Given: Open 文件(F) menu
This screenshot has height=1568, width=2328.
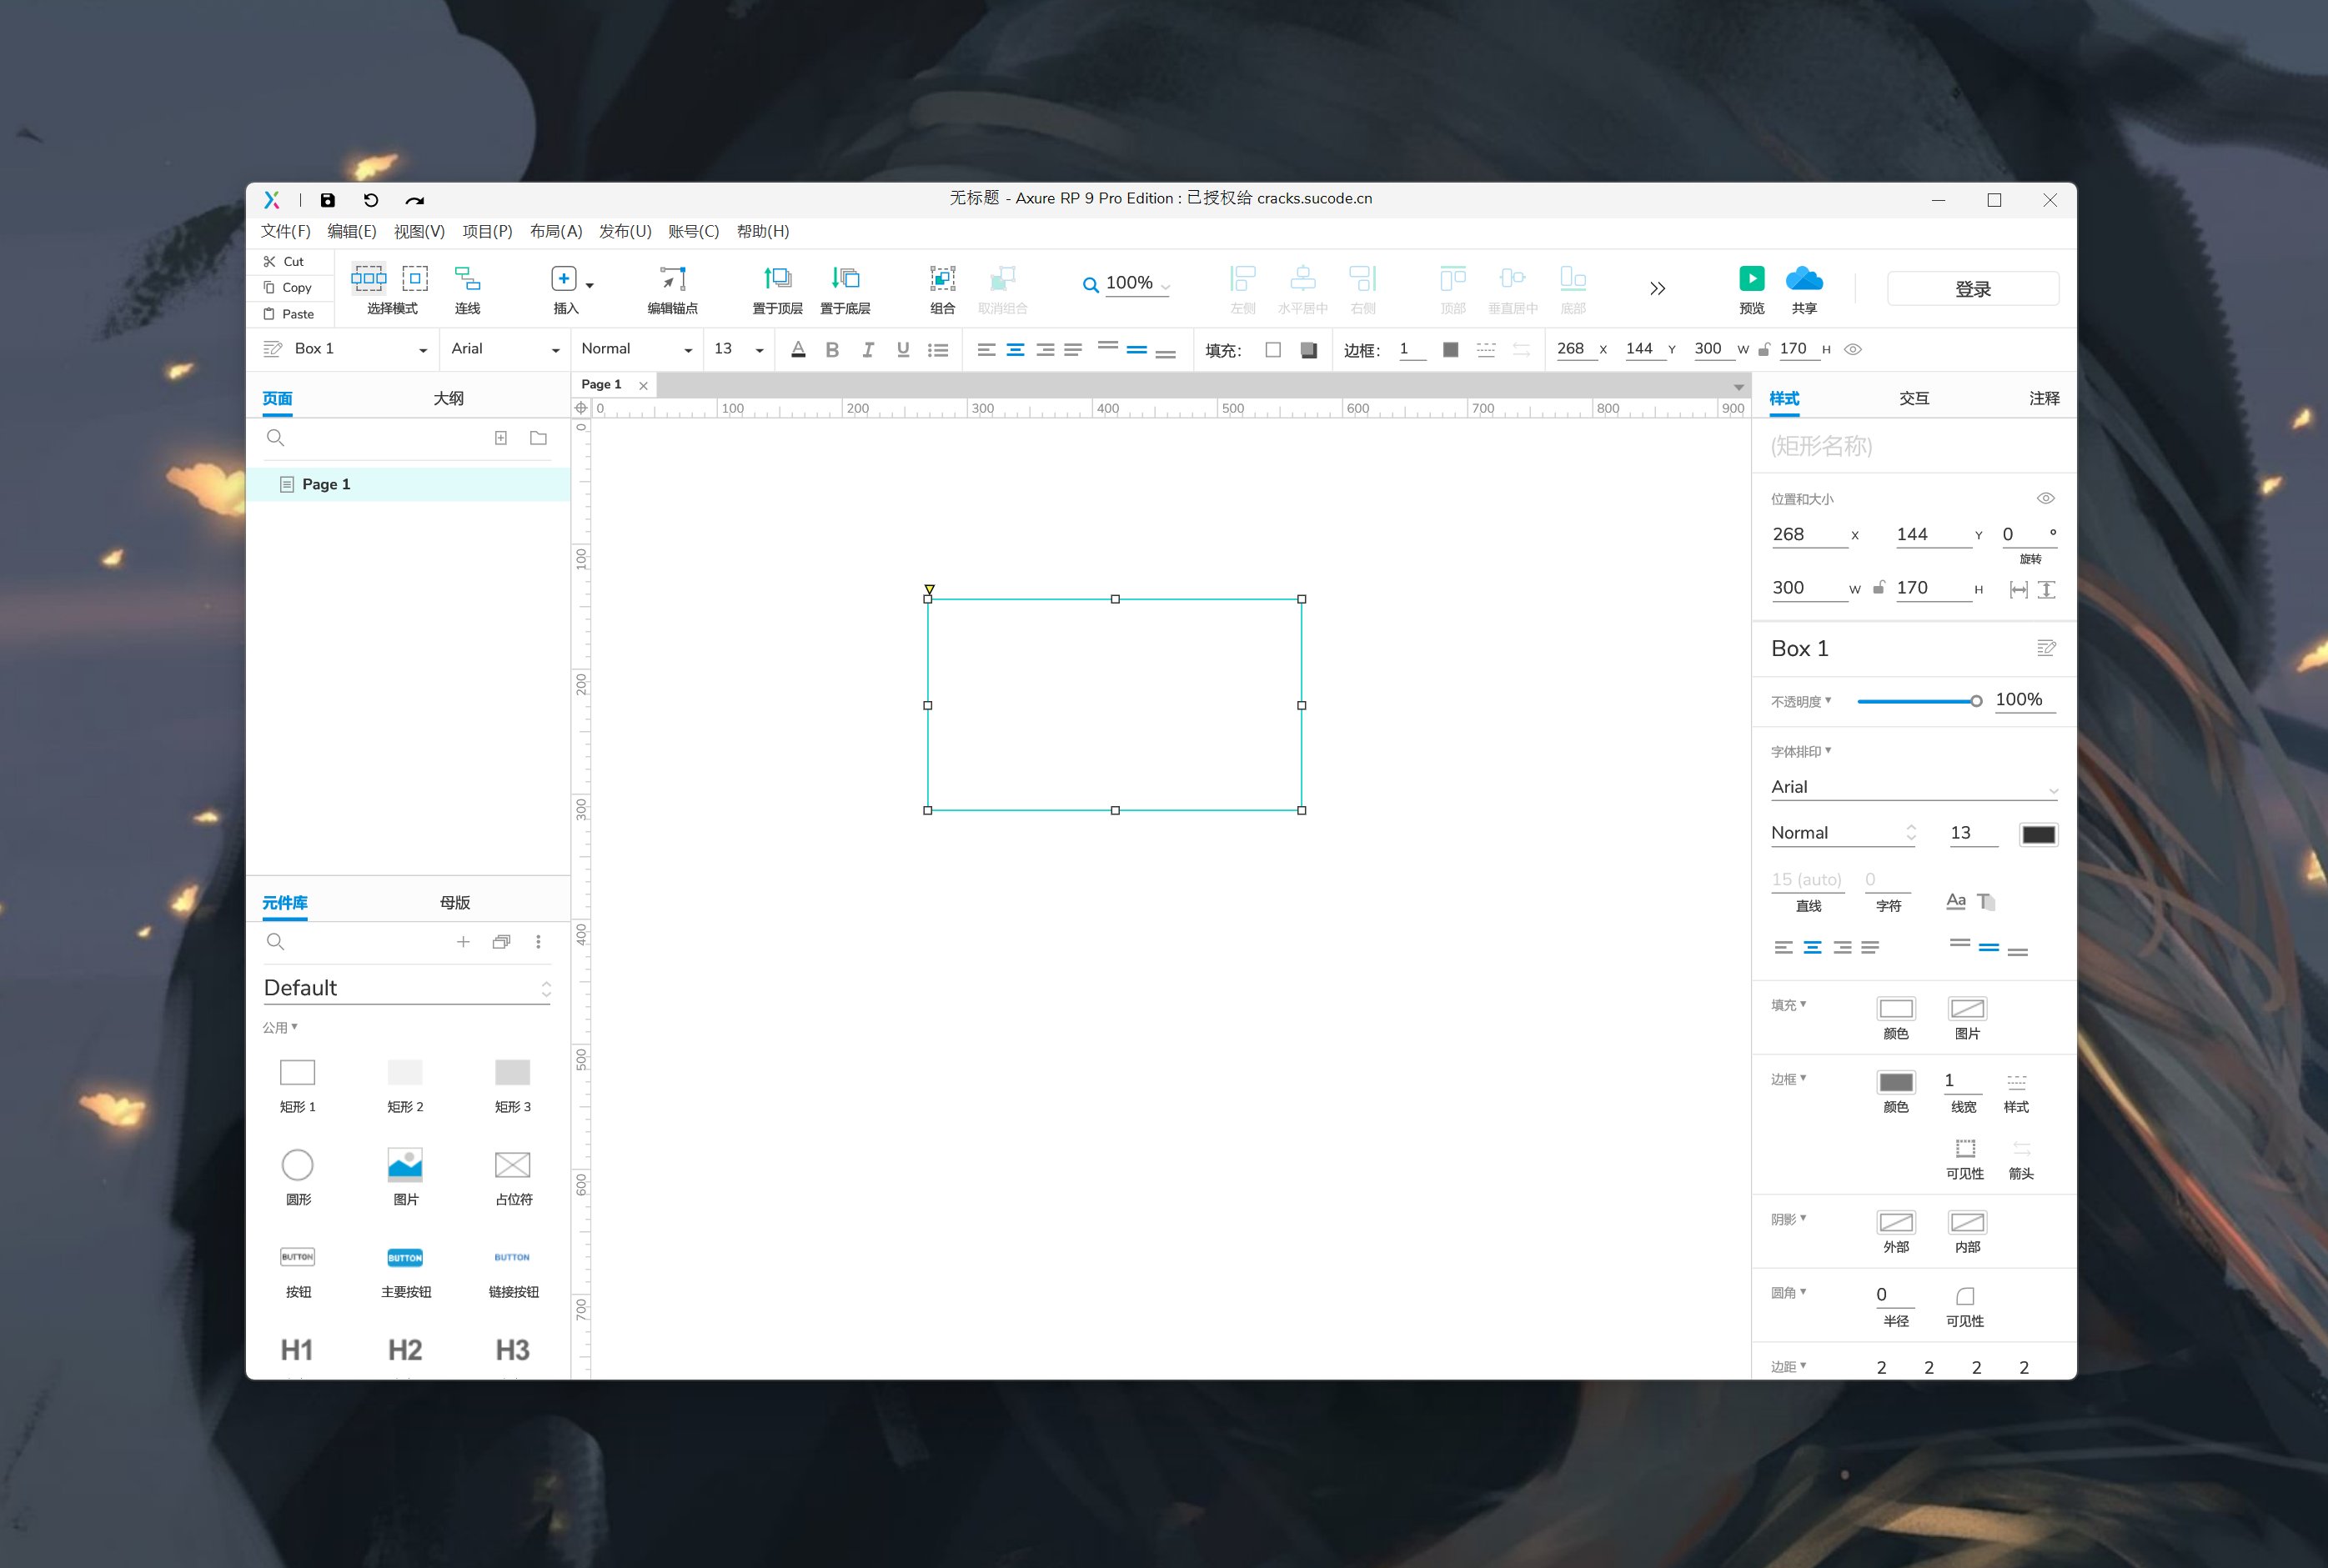Looking at the screenshot, I should [286, 231].
